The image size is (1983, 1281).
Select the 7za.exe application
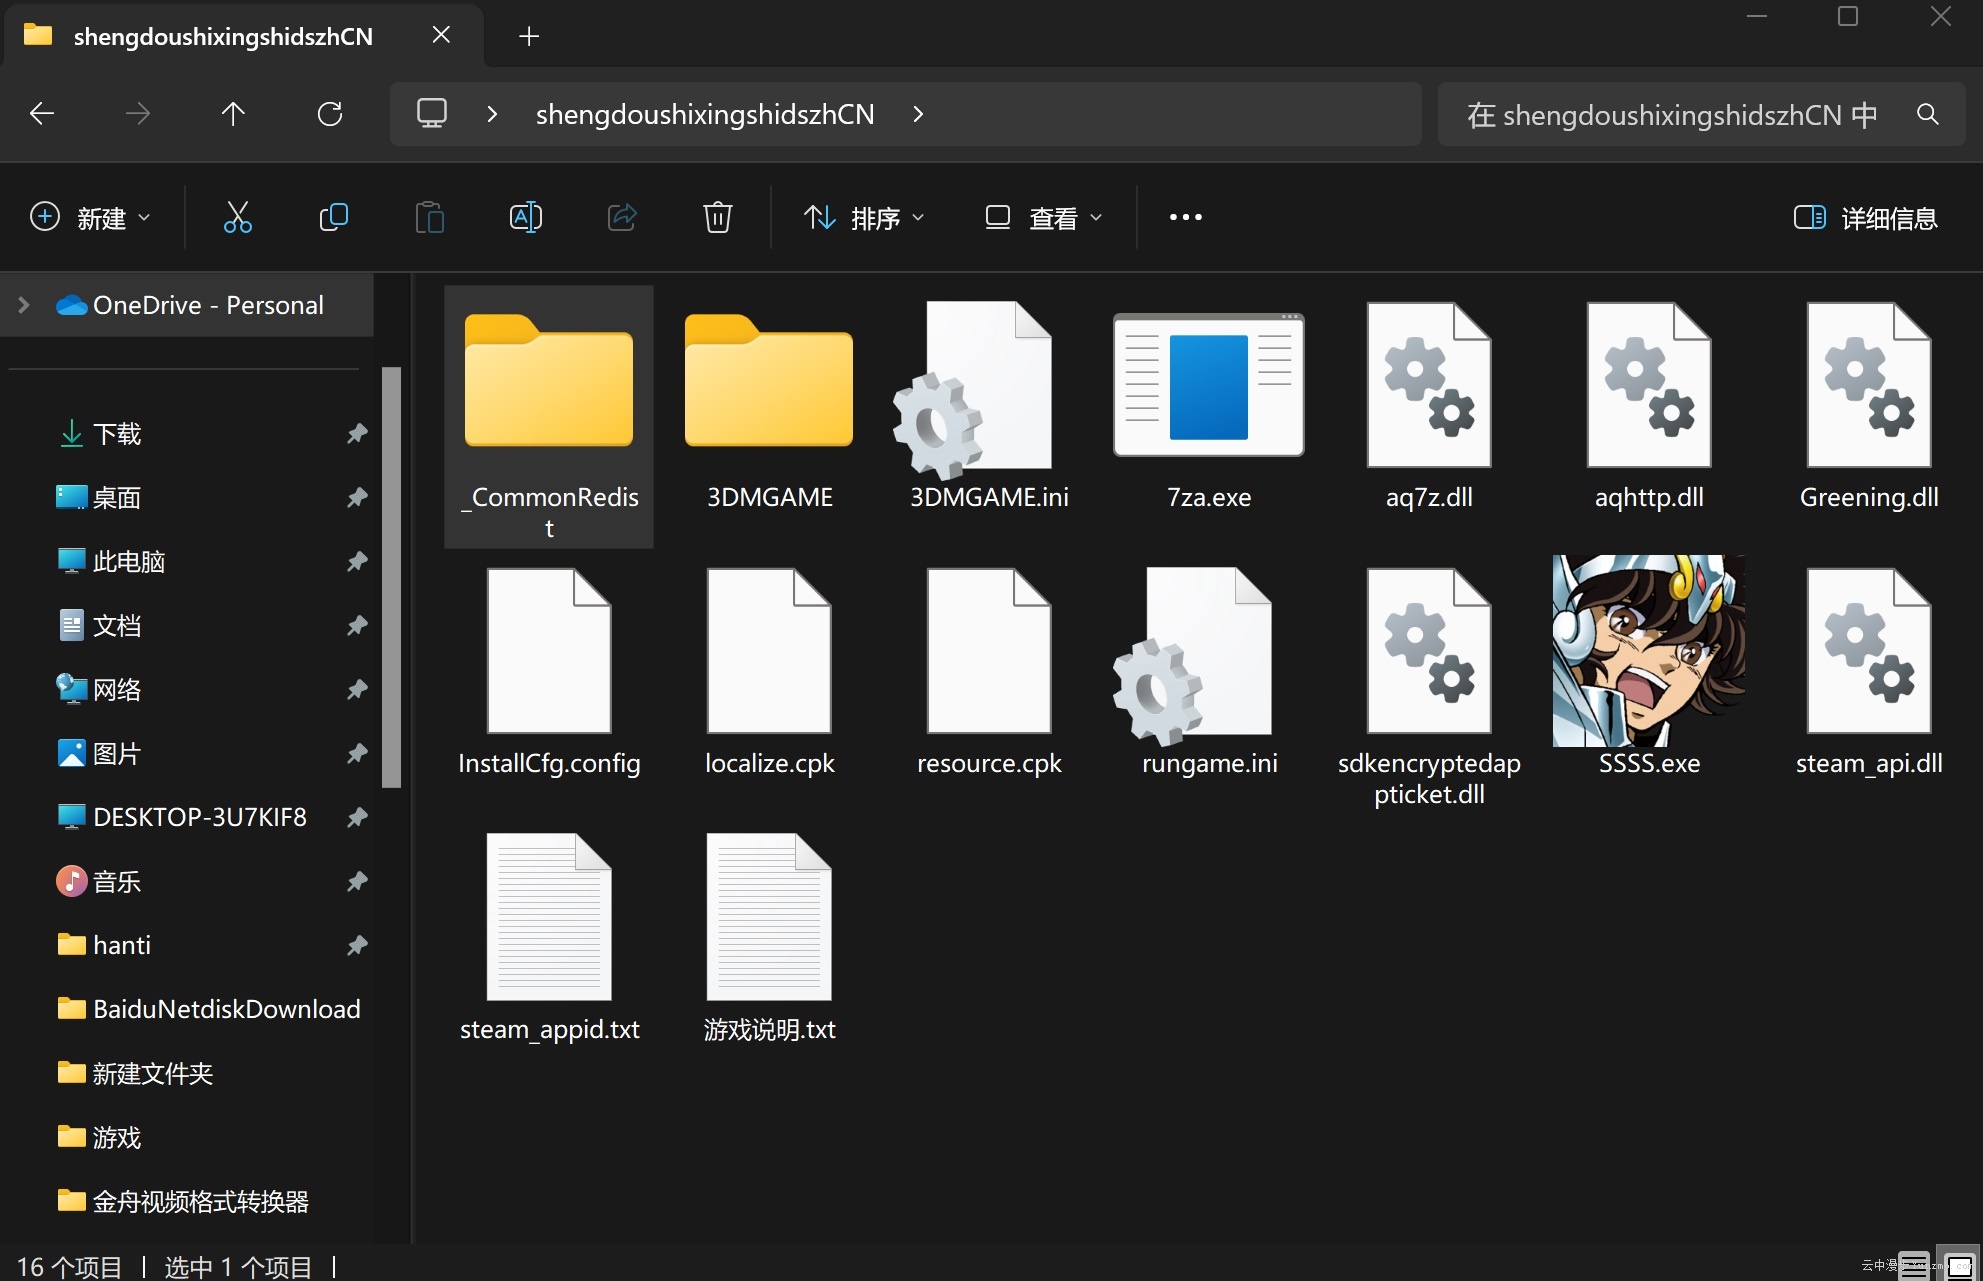click(1209, 410)
